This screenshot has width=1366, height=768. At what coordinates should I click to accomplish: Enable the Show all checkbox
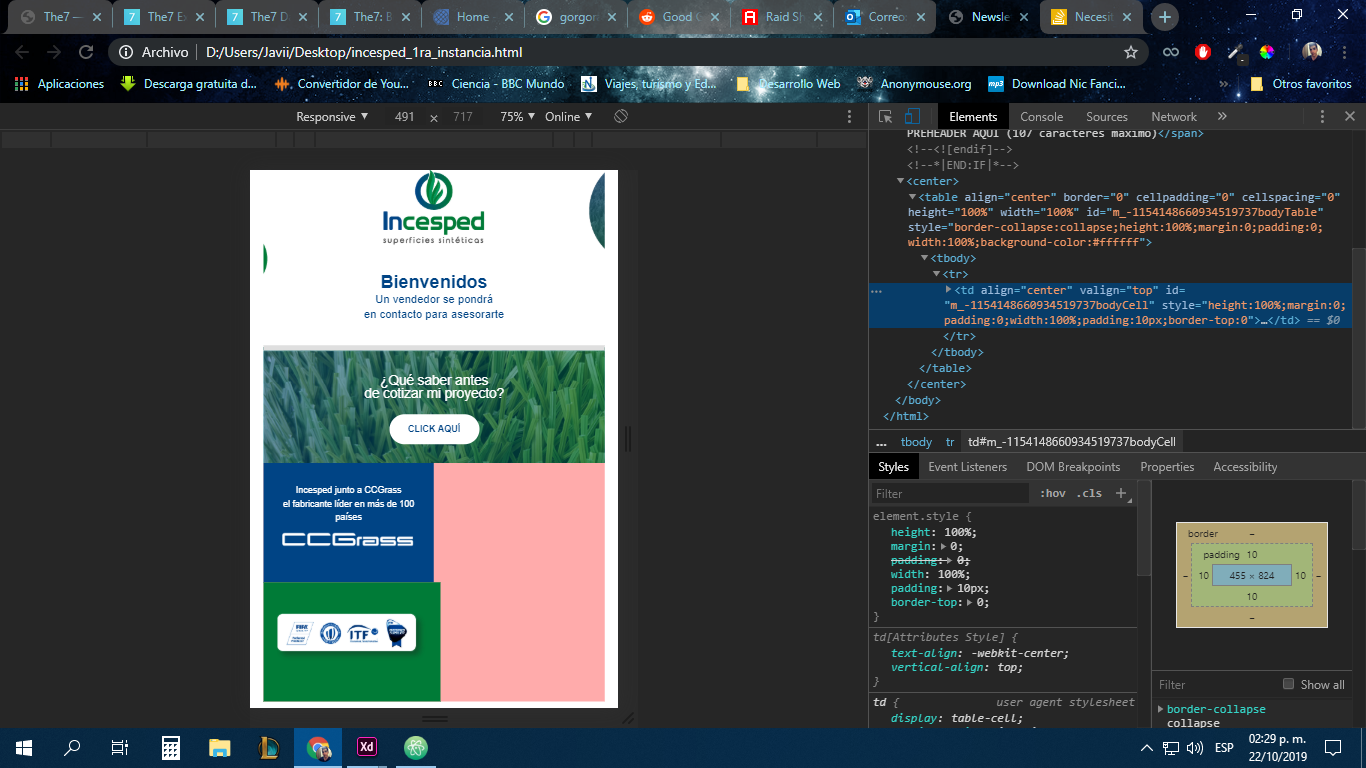1288,684
